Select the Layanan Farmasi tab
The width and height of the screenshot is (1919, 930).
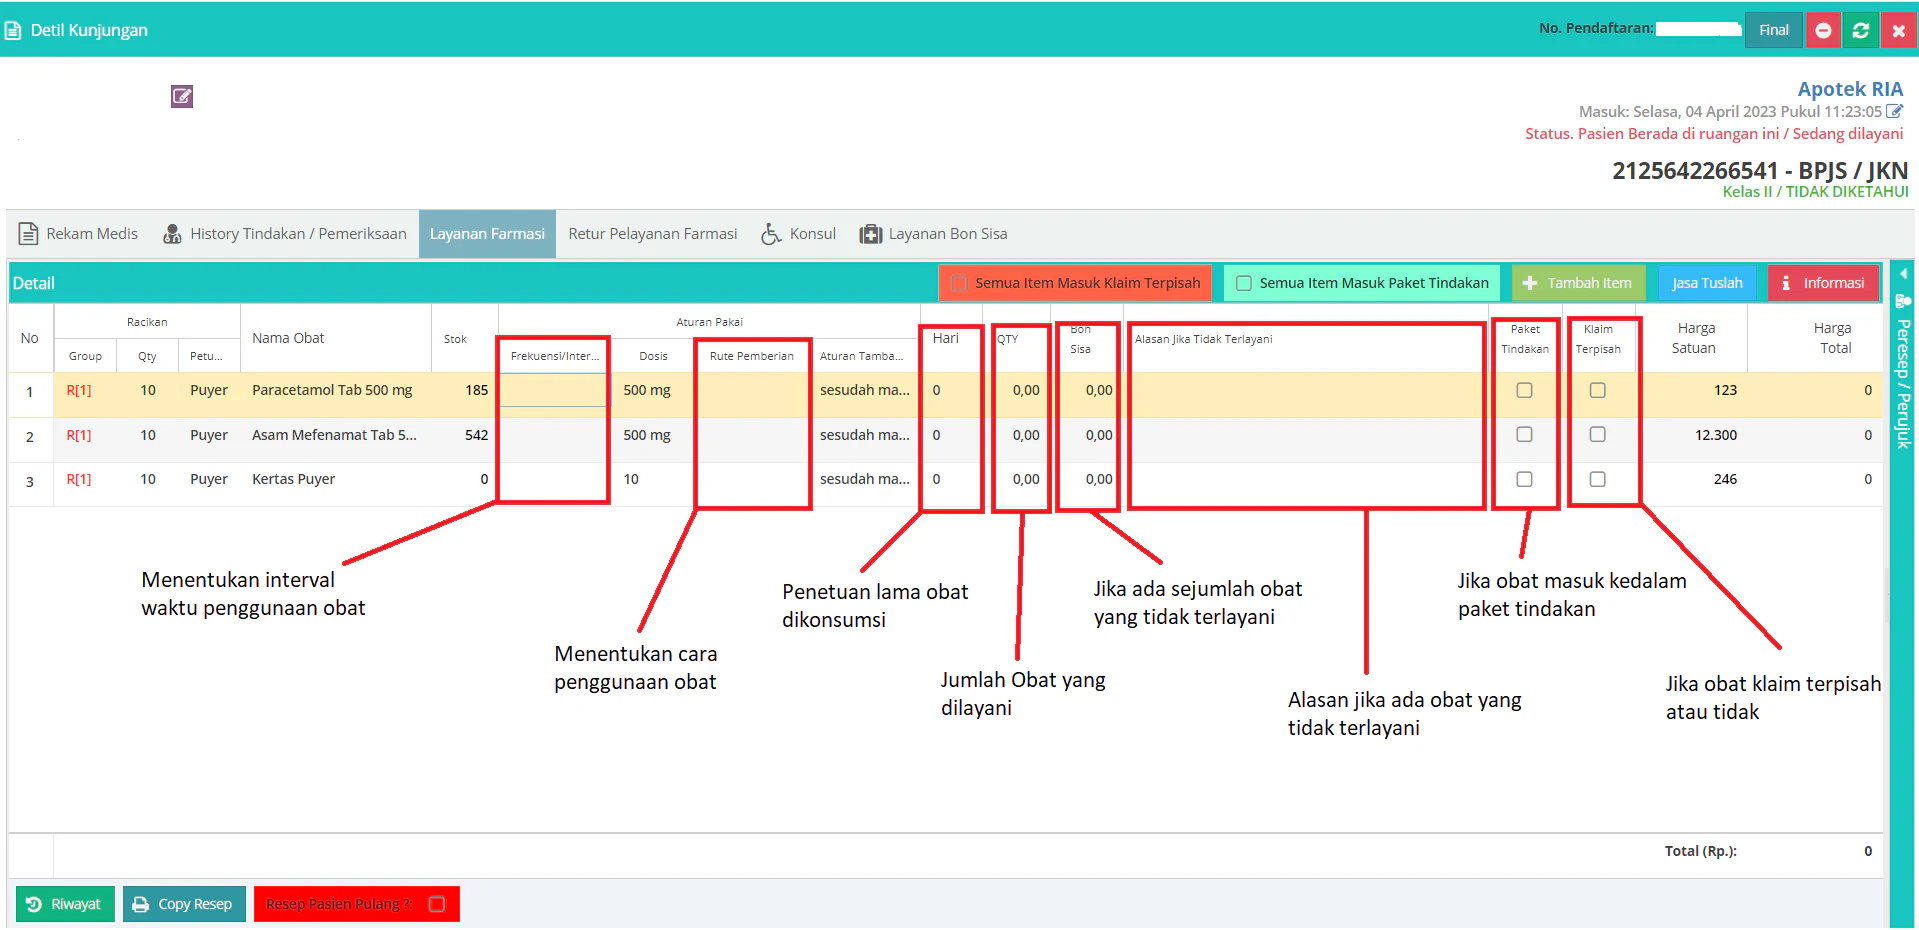pos(487,234)
